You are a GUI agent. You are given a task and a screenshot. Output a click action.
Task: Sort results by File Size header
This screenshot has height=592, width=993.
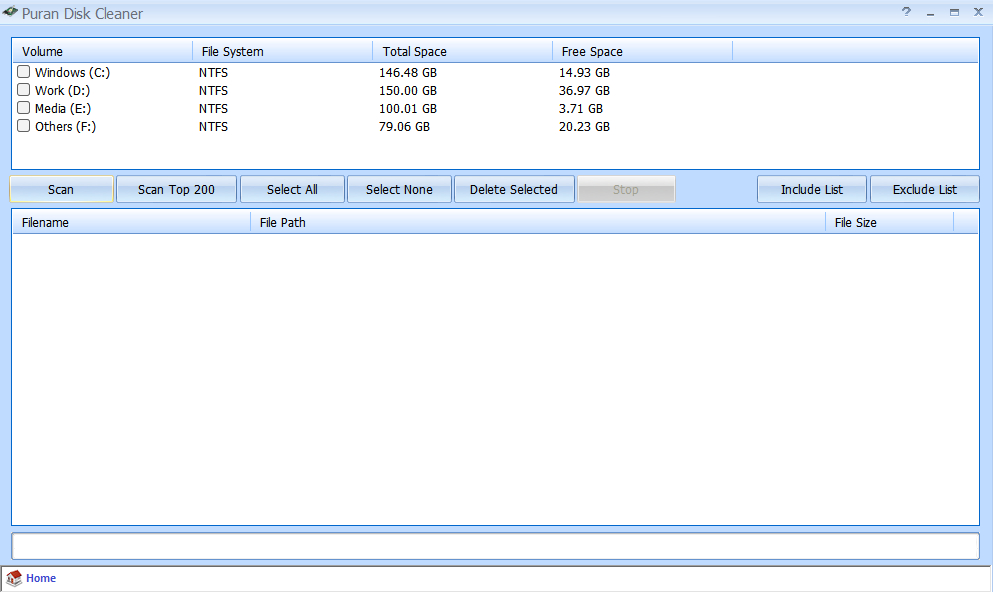pos(888,222)
